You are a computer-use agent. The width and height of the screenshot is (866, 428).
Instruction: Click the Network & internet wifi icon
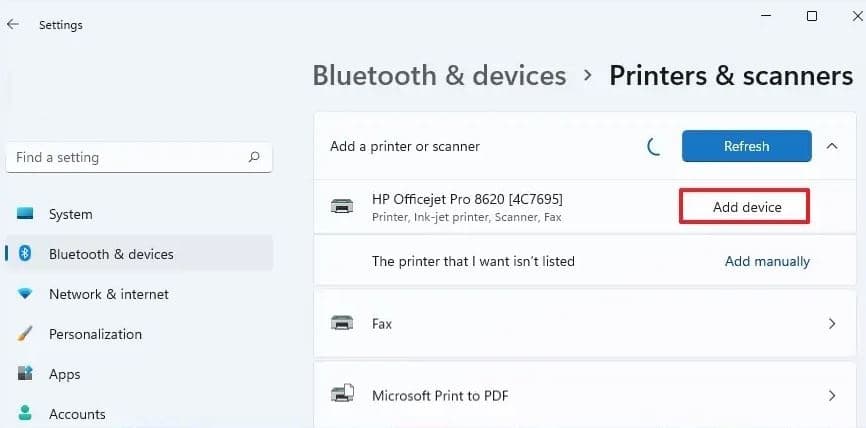tap(26, 294)
